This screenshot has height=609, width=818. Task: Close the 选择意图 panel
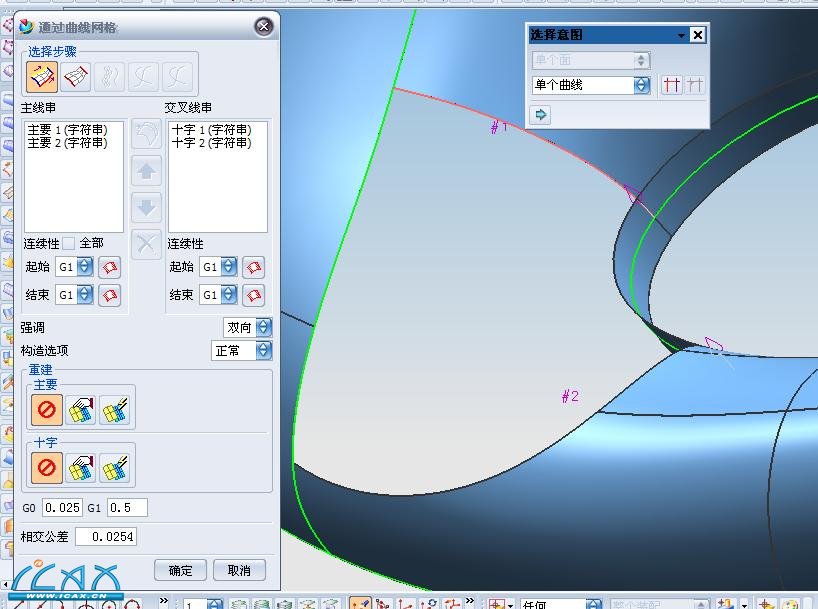coord(698,35)
